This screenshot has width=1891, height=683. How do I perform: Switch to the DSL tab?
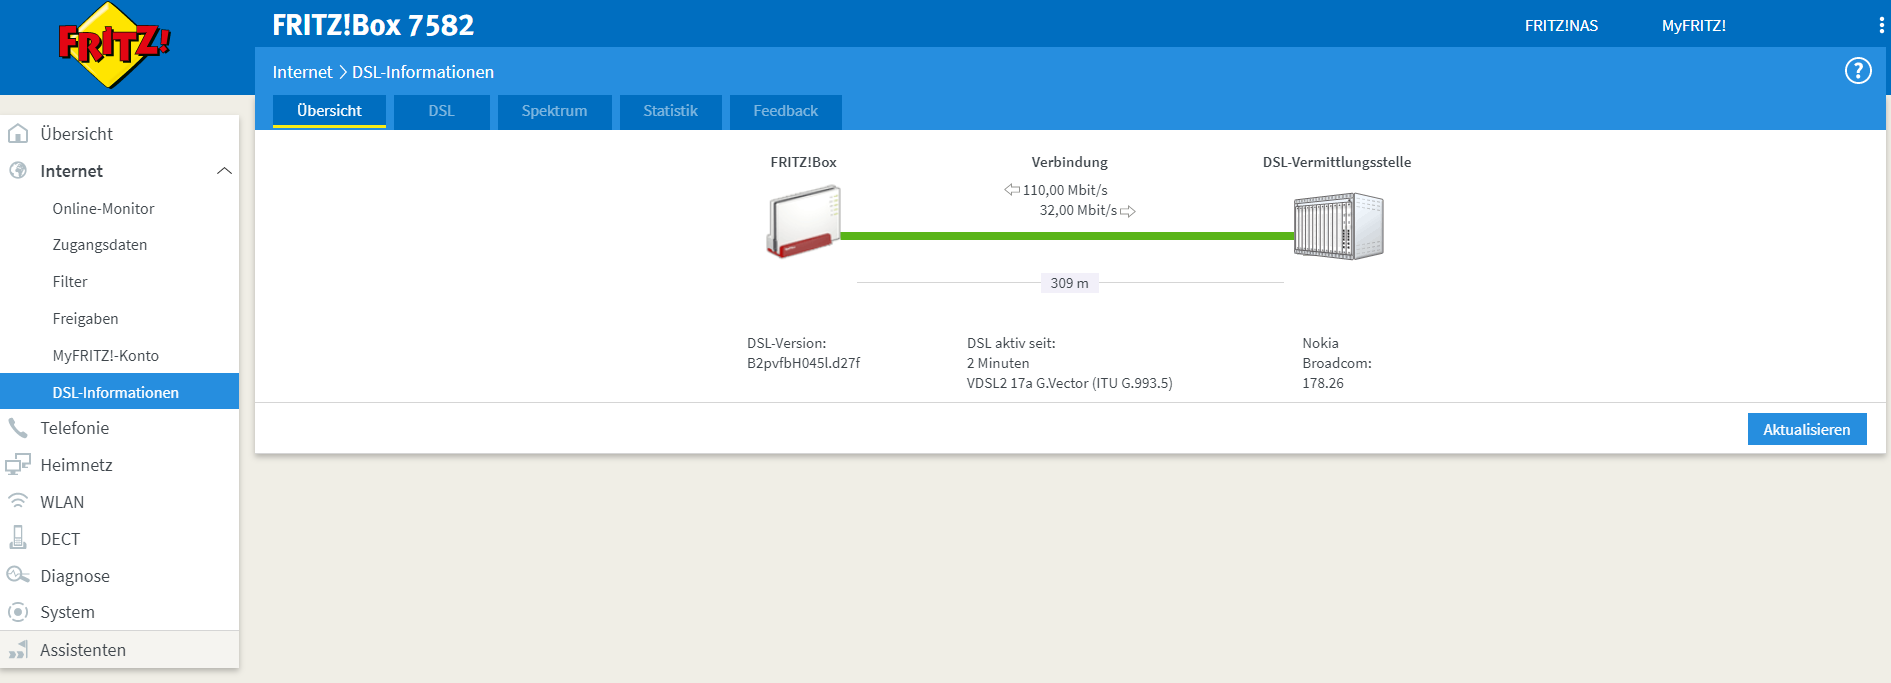pyautogui.click(x=441, y=111)
